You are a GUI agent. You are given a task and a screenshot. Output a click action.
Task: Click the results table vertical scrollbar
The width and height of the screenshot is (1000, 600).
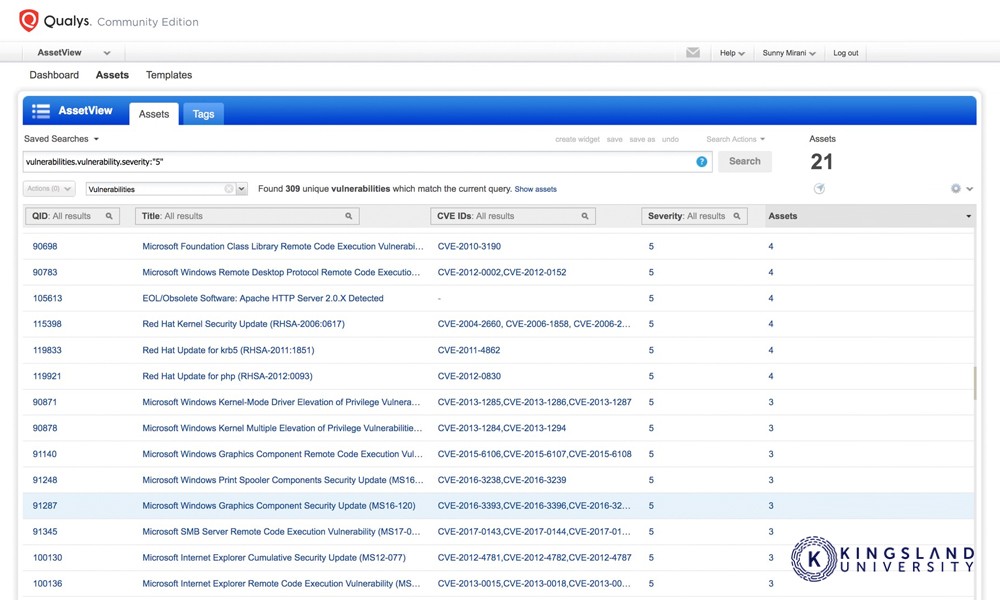974,384
